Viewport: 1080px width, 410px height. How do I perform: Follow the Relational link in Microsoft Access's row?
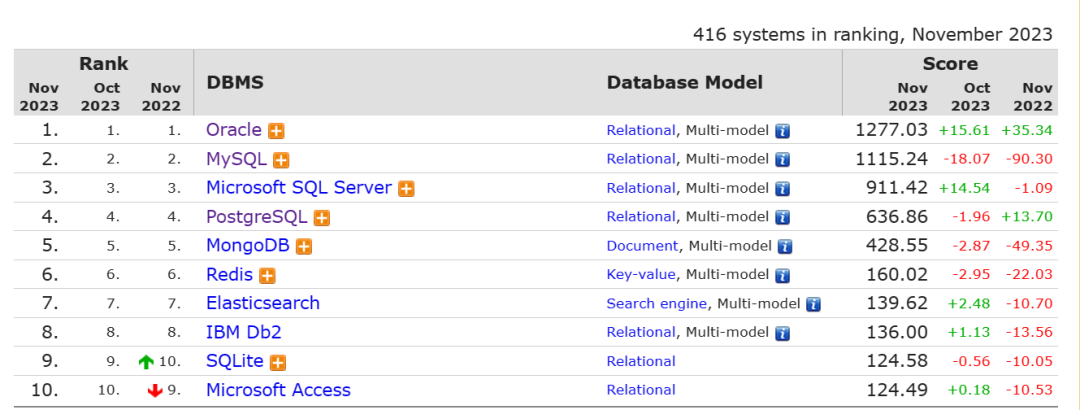click(x=641, y=391)
